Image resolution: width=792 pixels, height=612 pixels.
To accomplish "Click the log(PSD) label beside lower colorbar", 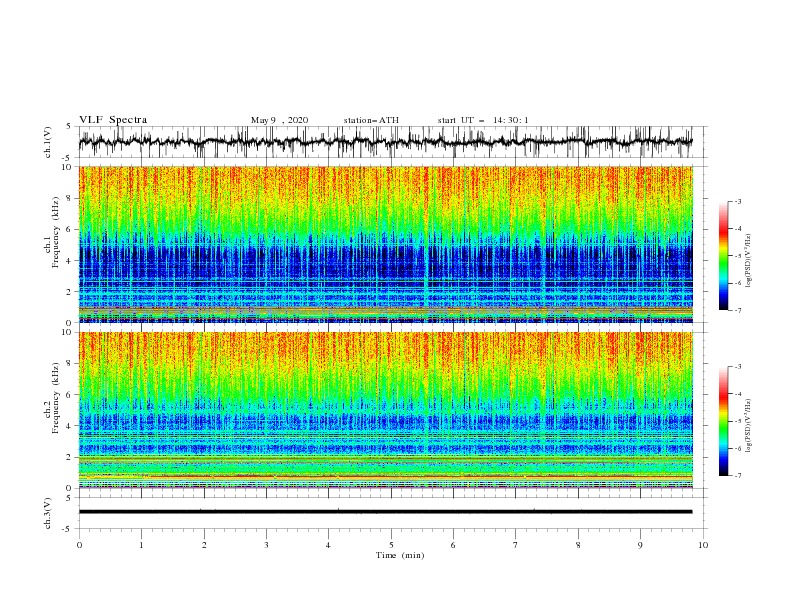I will (x=749, y=425).
